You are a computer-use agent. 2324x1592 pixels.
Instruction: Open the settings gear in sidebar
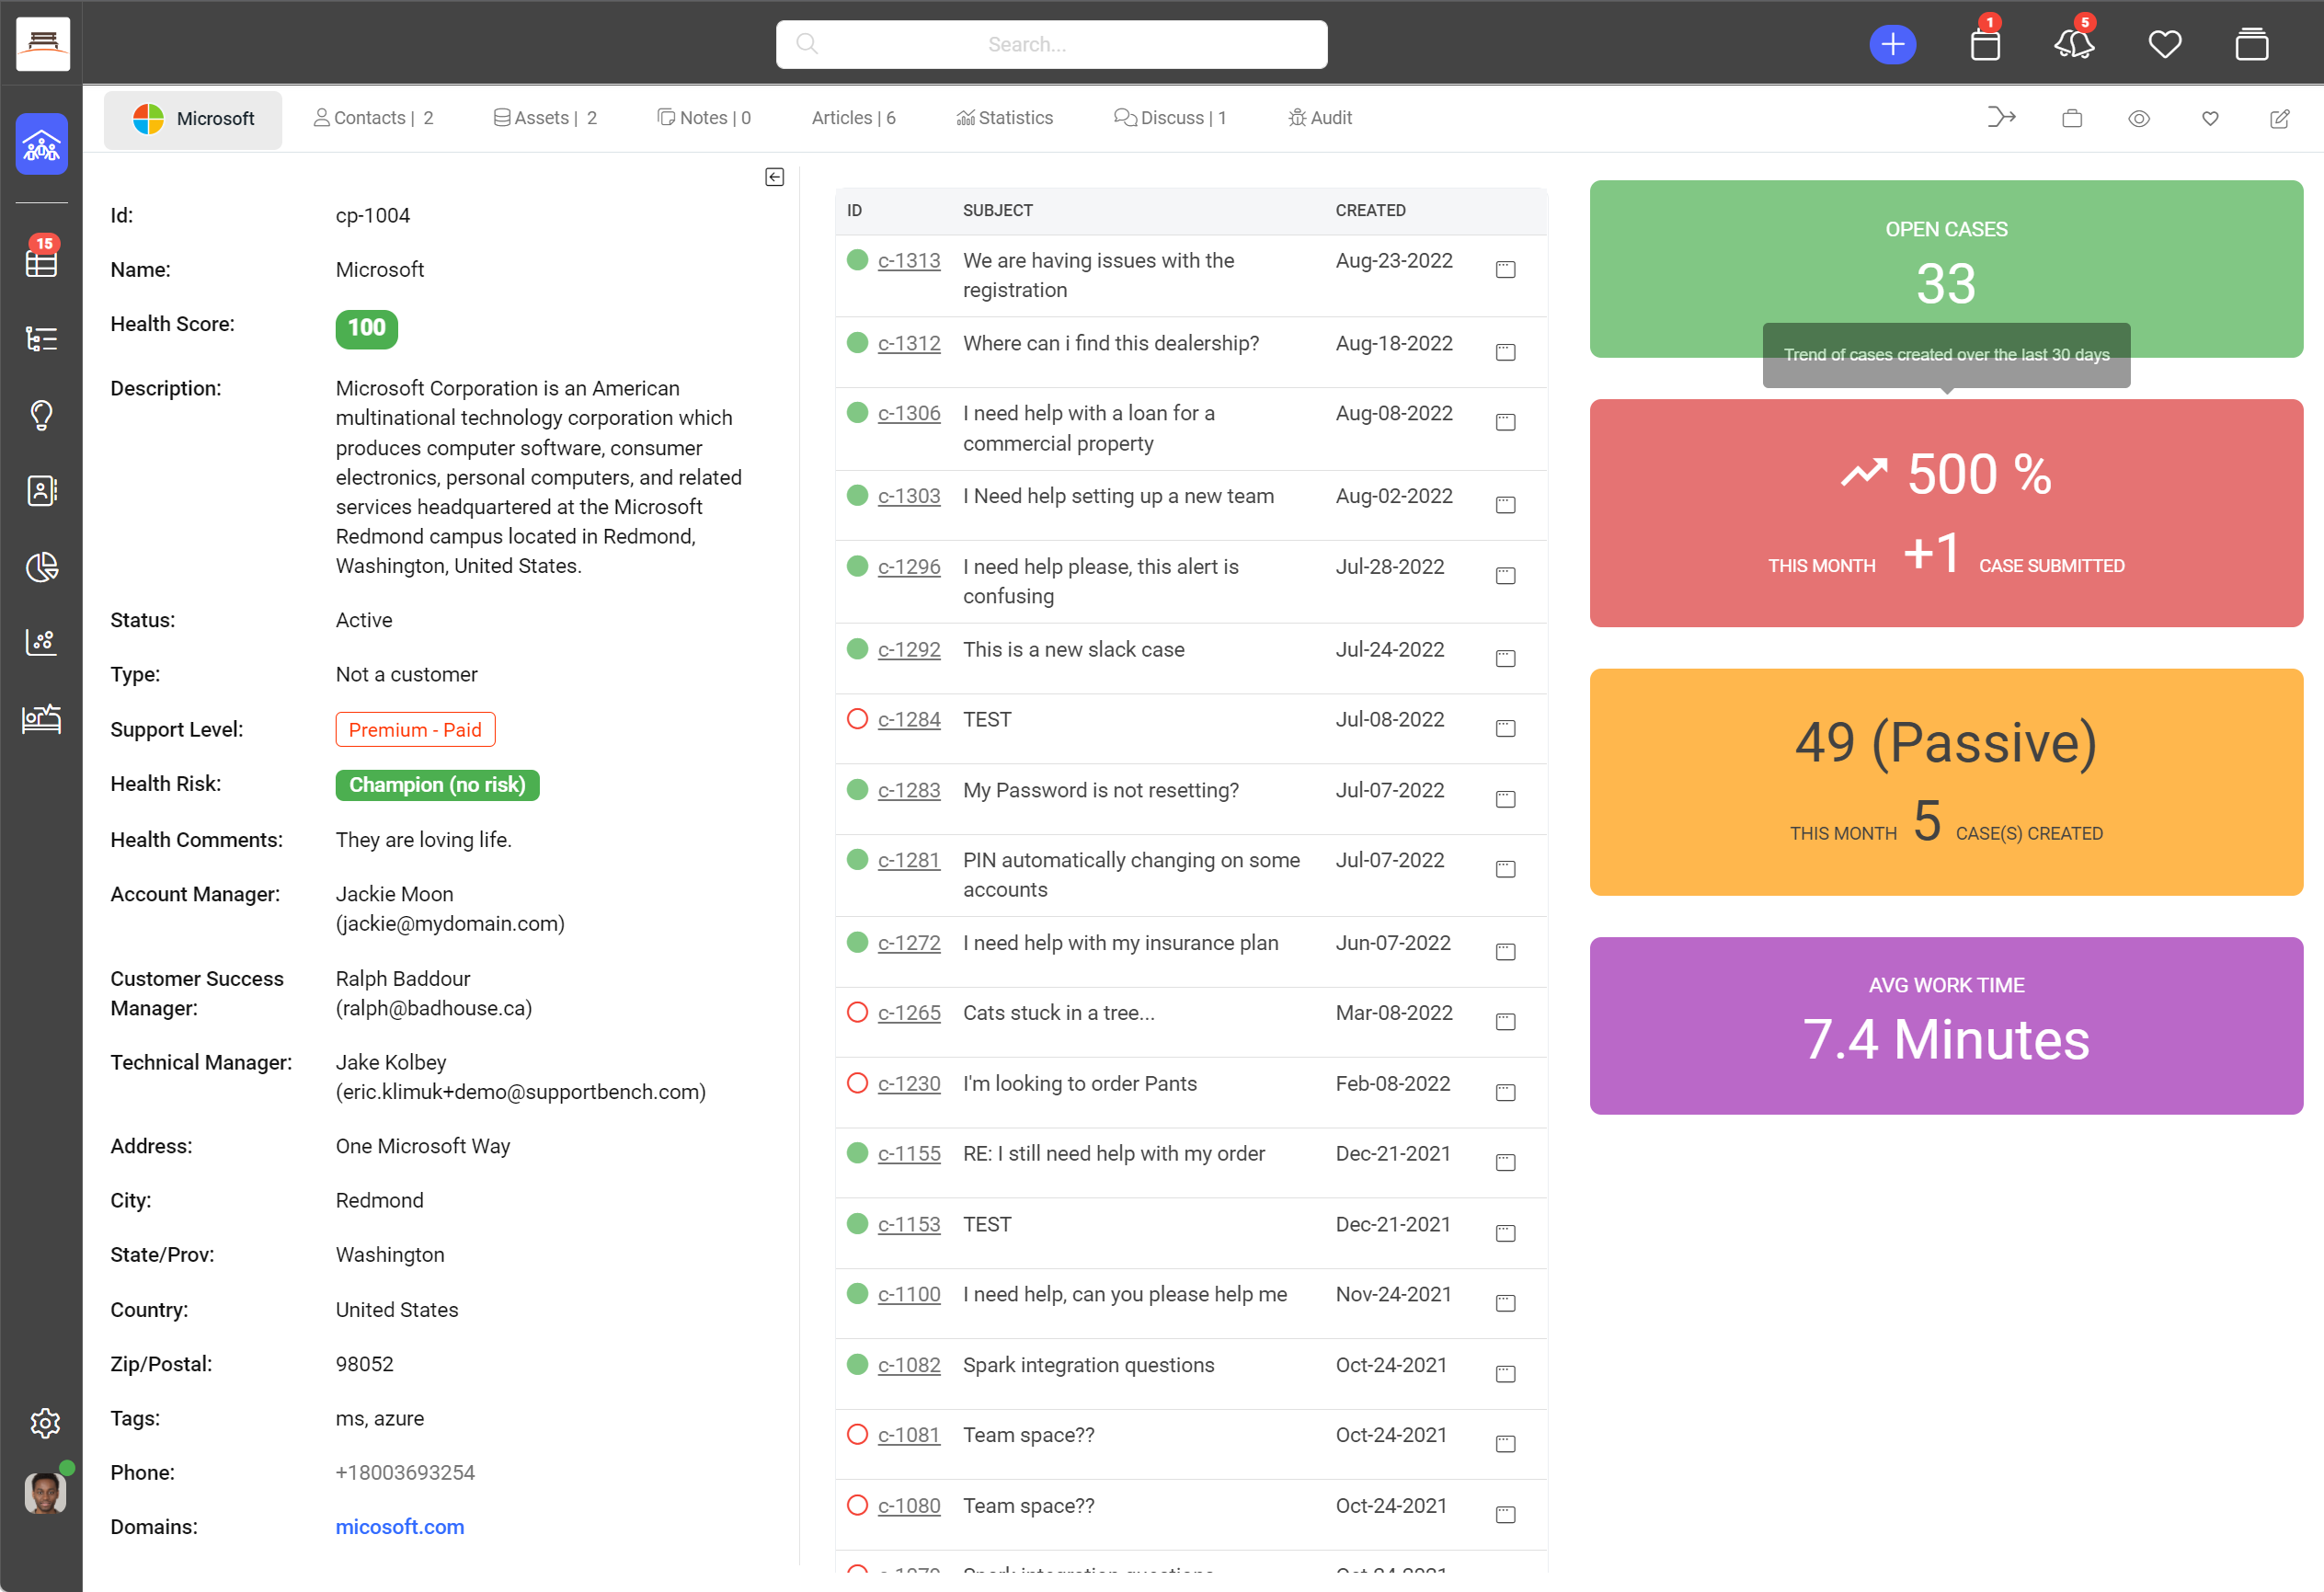(44, 1422)
